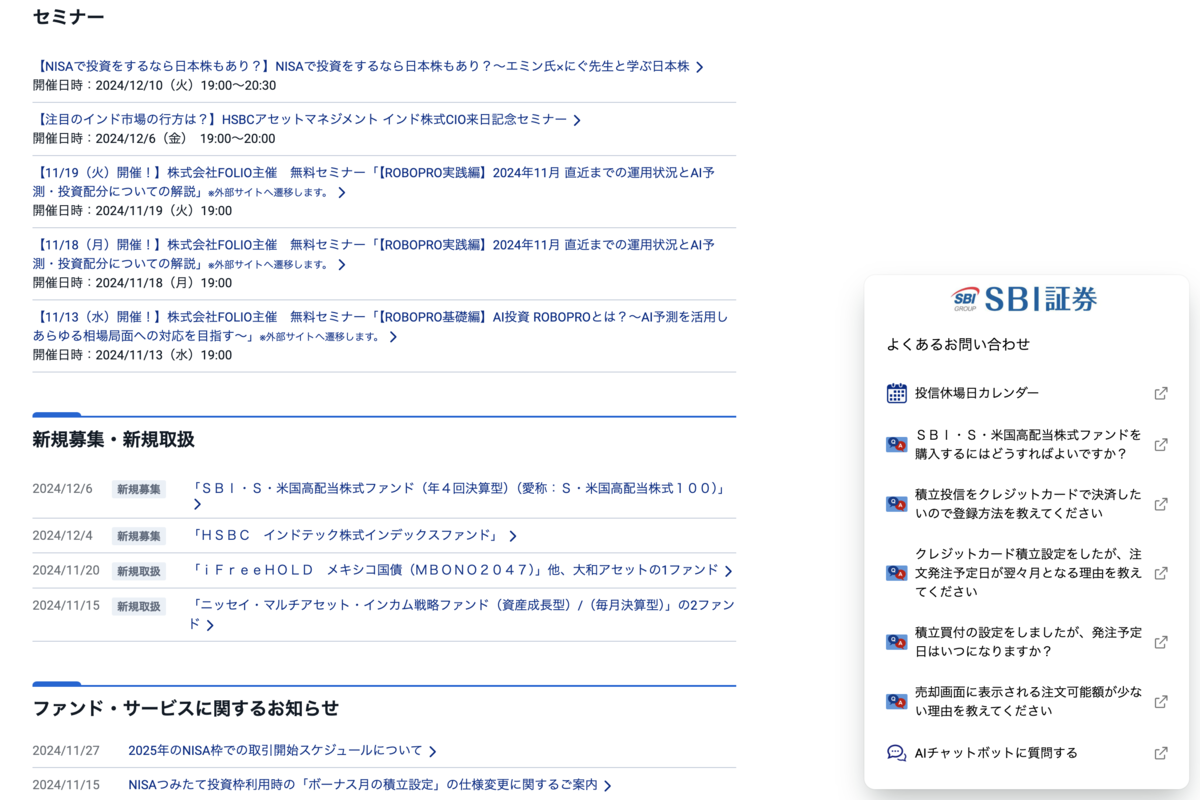1200x800 pixels.
Task: Click date text 開催日時：2024/12/10（火）19:00〜20:30
Action: [155, 86]
